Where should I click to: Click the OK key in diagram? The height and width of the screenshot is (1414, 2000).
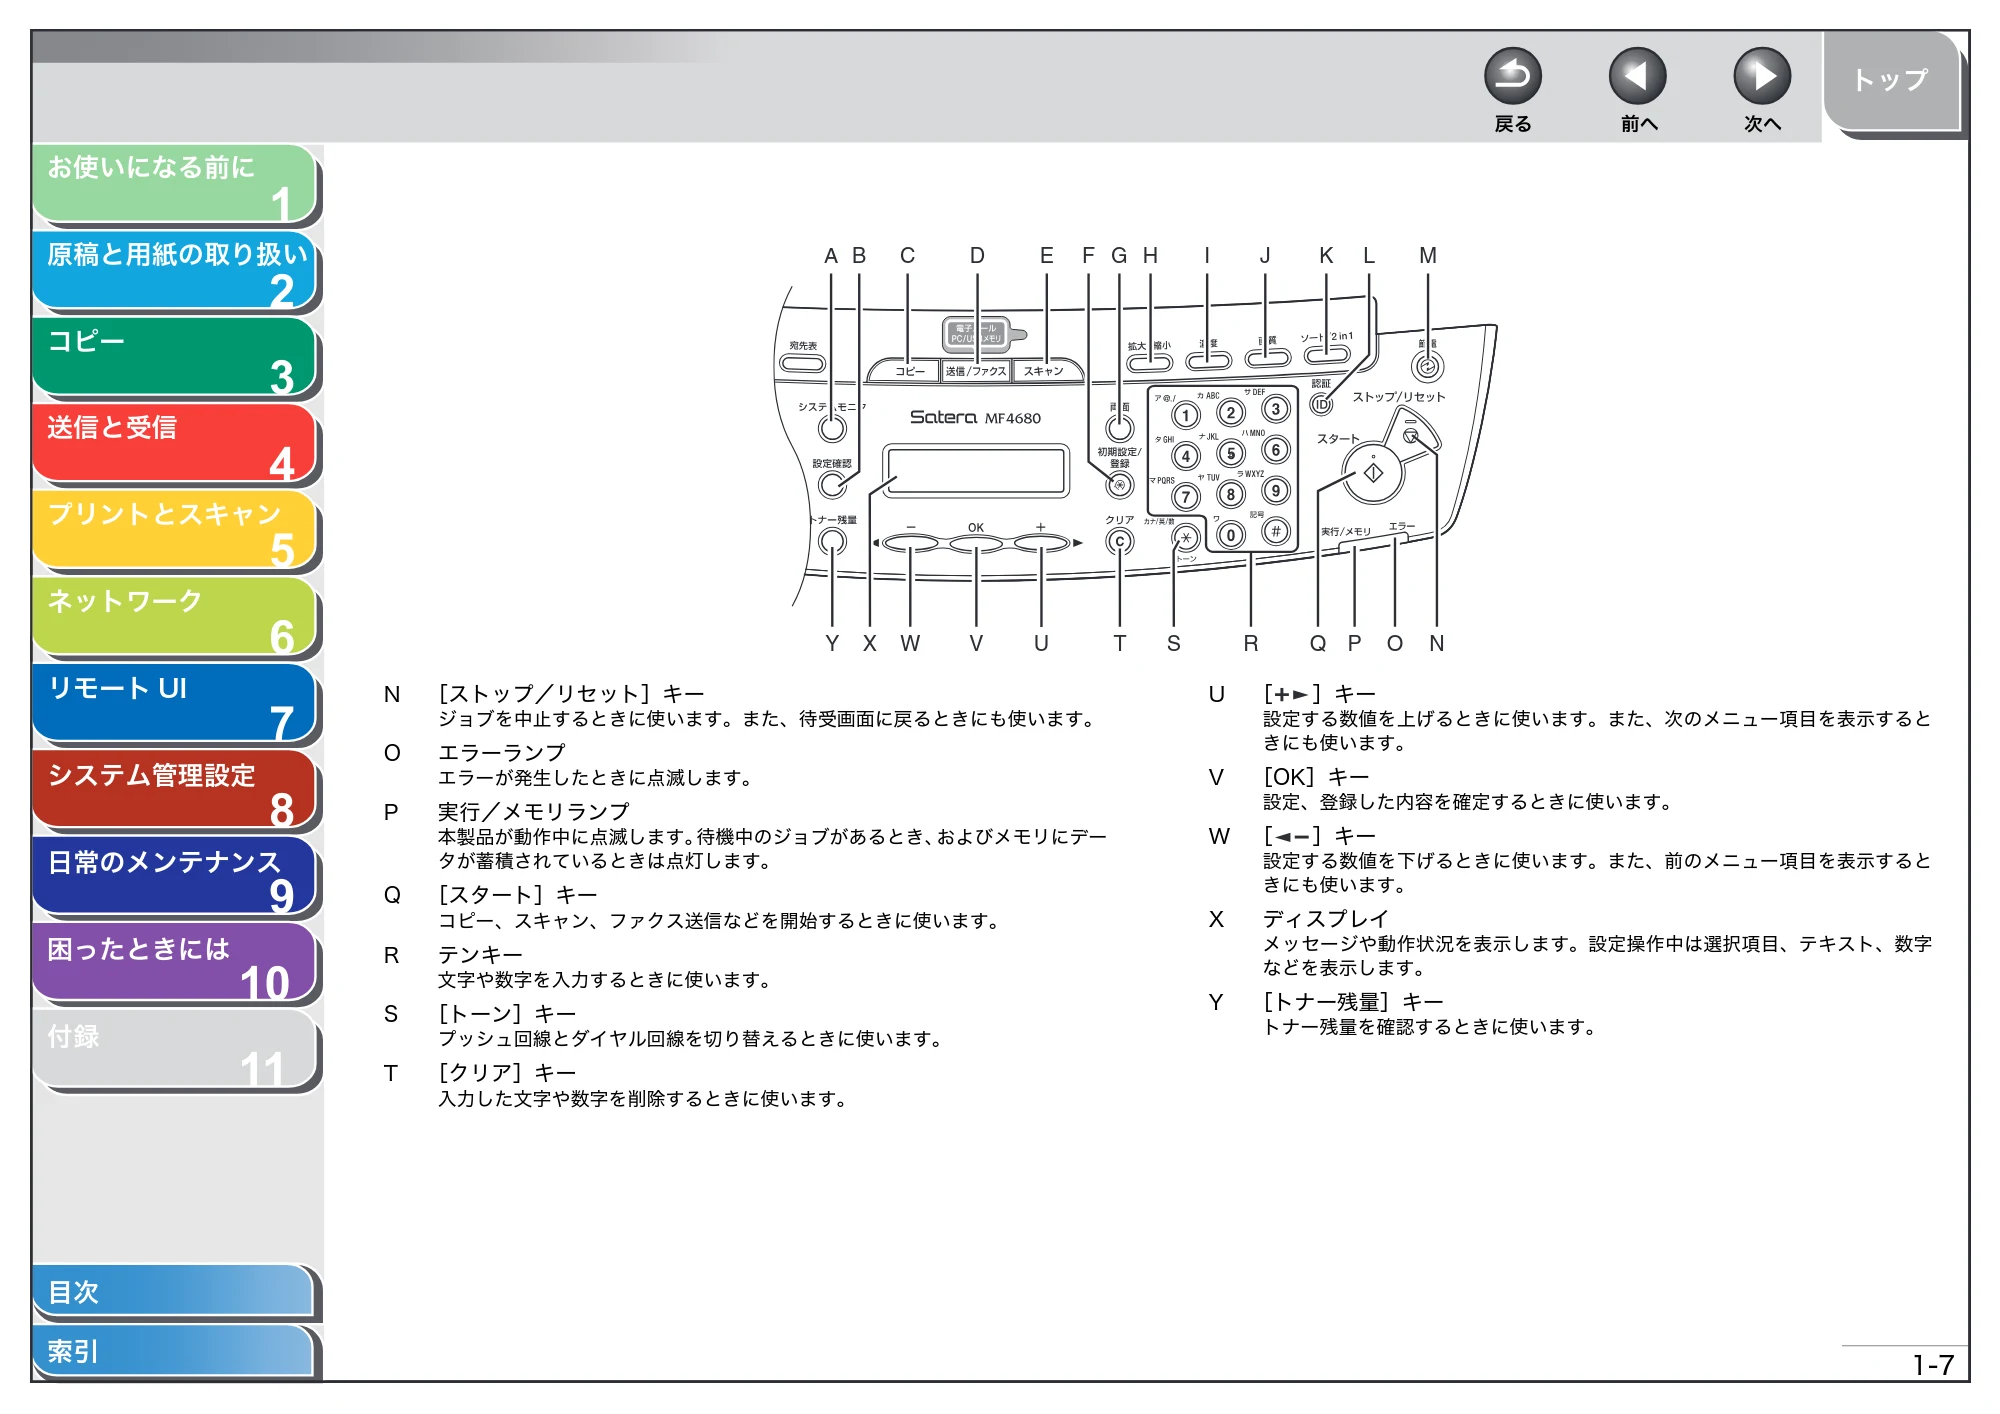pyautogui.click(x=976, y=545)
